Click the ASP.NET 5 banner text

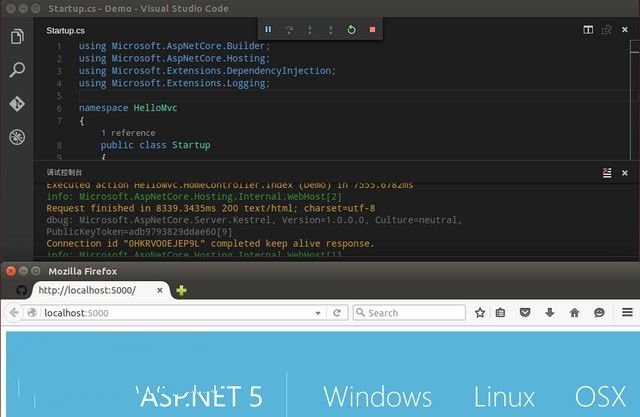tap(199, 397)
